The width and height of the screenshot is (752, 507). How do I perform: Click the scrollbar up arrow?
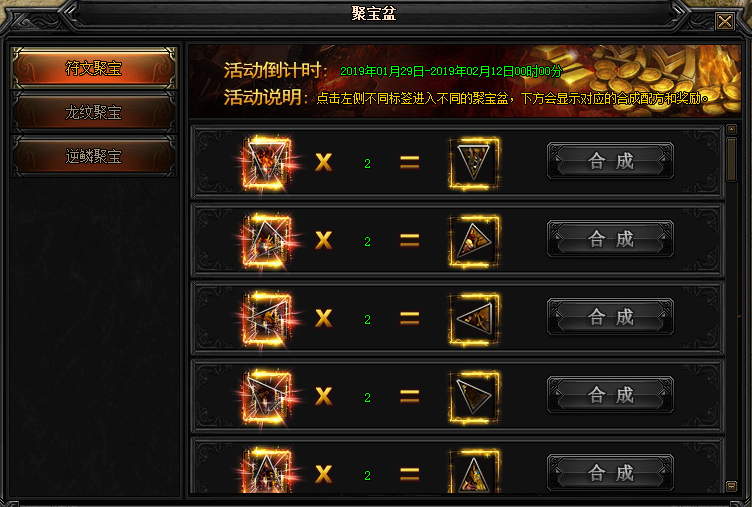tap(731, 129)
